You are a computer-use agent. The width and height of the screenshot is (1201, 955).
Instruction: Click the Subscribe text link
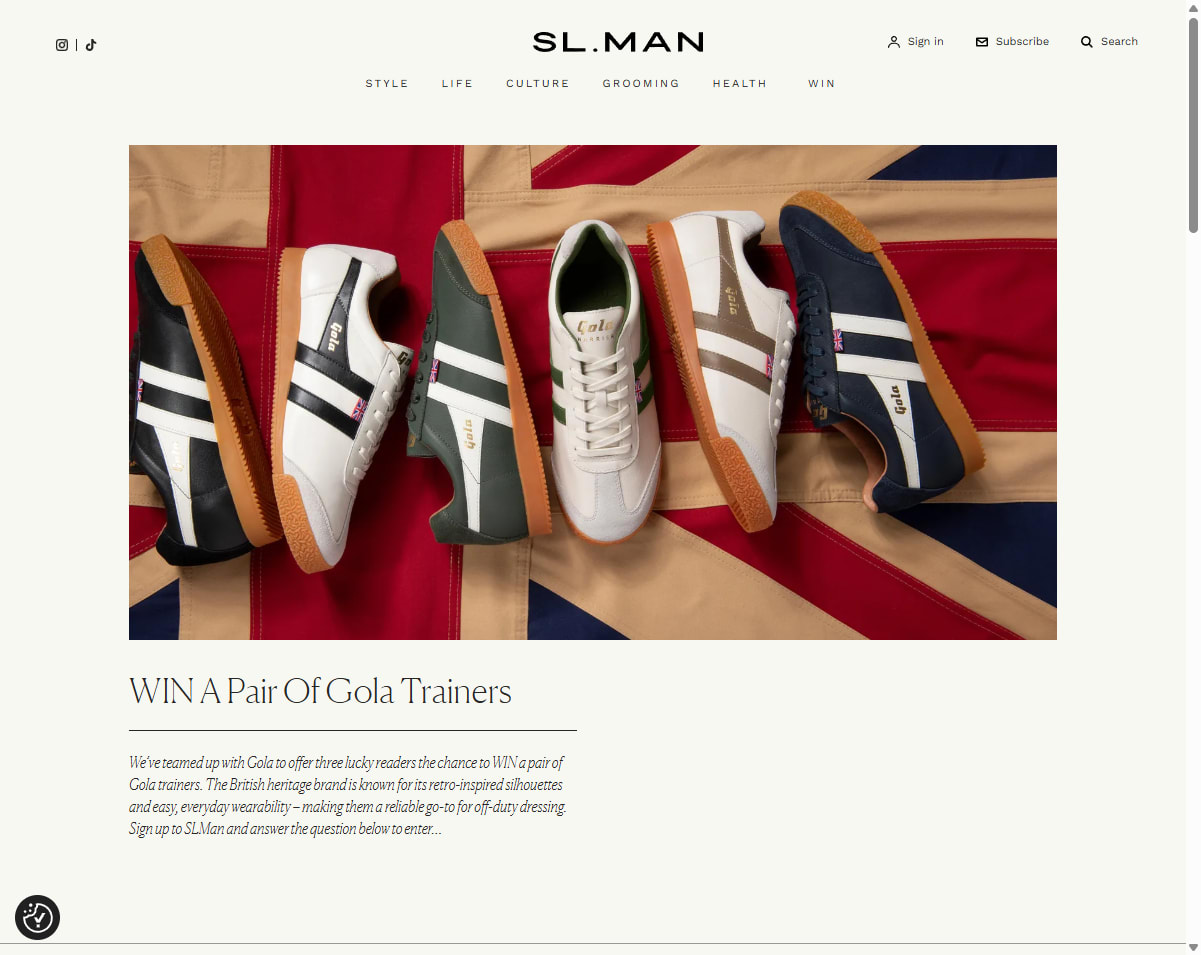tap(1022, 42)
